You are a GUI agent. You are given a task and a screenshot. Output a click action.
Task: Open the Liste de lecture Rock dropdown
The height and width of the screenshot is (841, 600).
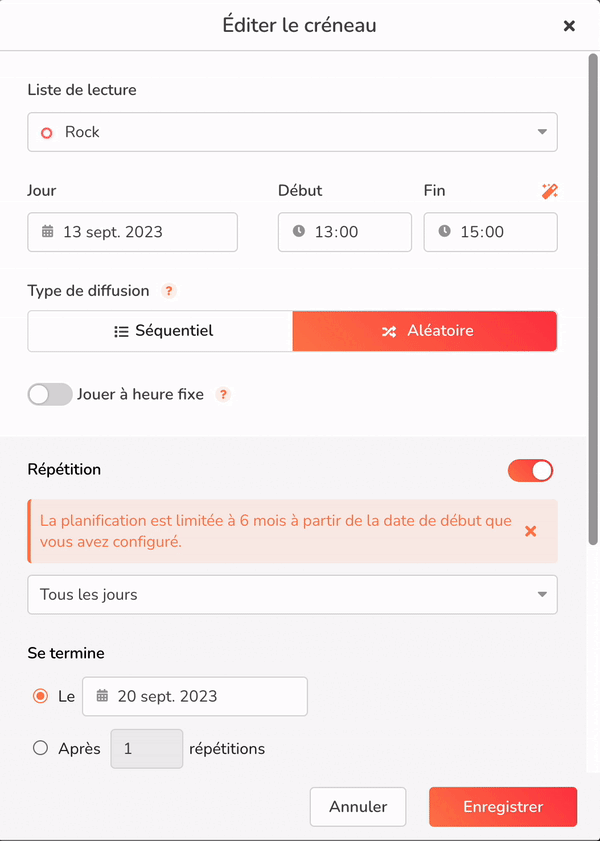point(292,132)
